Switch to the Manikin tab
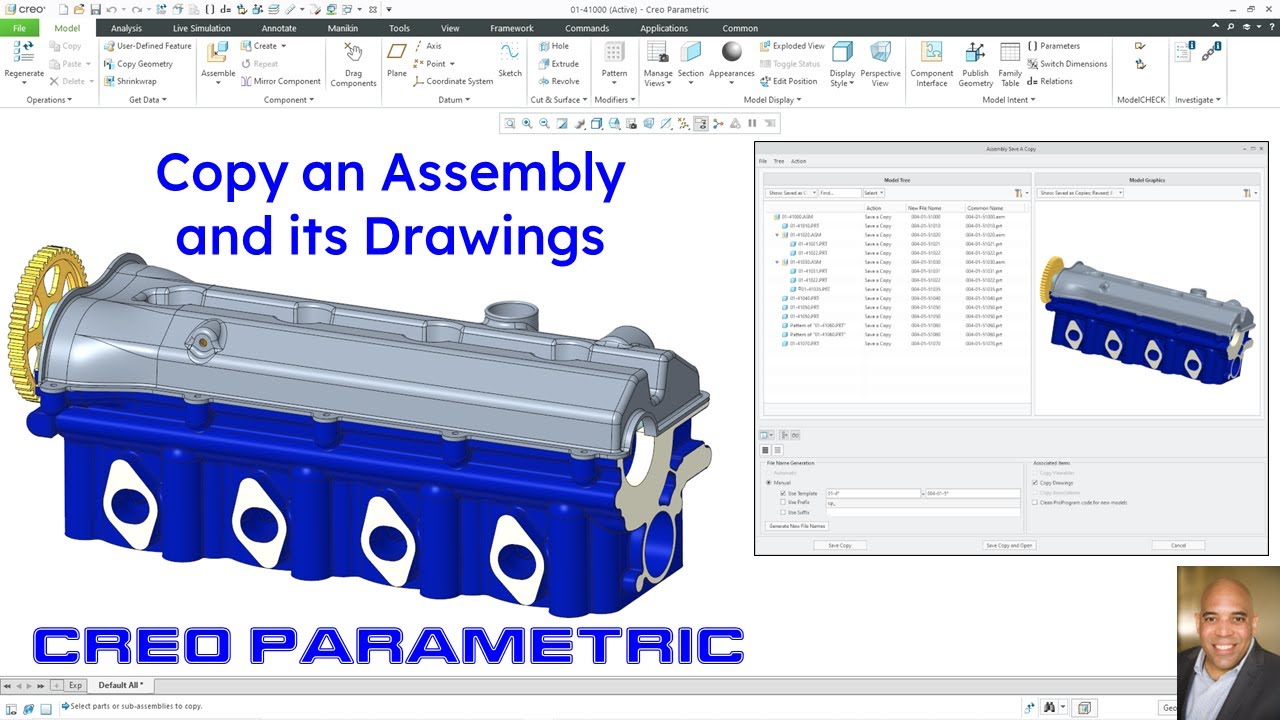This screenshot has height=720, width=1280. click(343, 28)
